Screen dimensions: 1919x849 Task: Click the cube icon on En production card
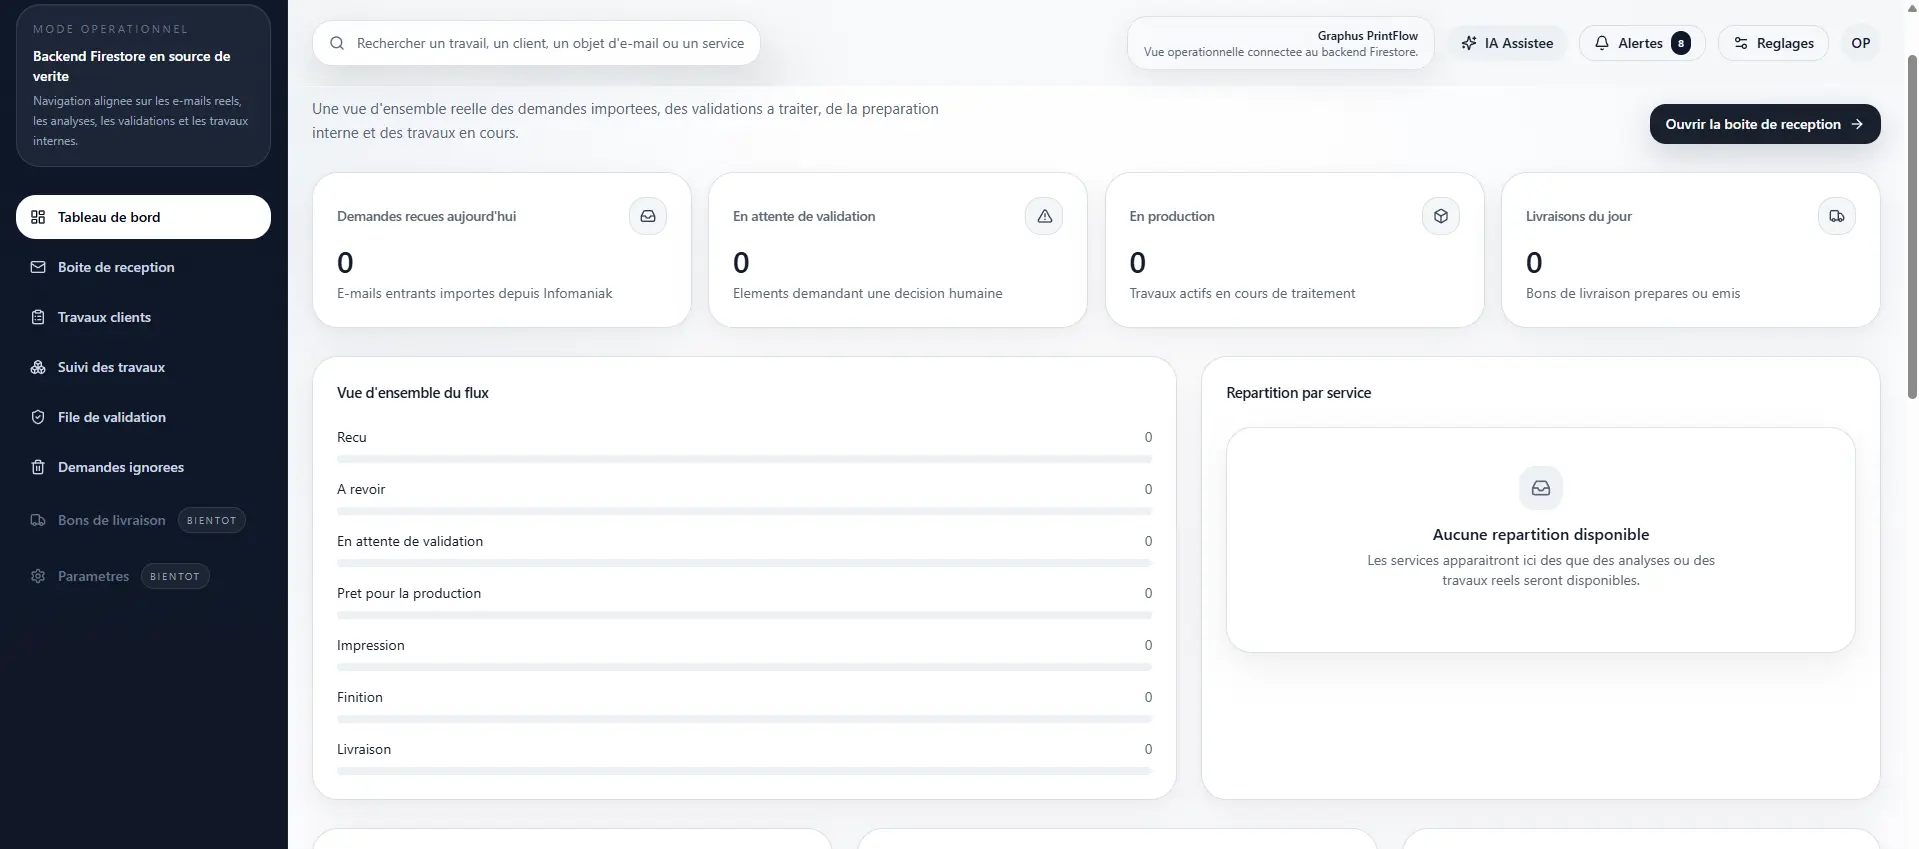tap(1441, 216)
